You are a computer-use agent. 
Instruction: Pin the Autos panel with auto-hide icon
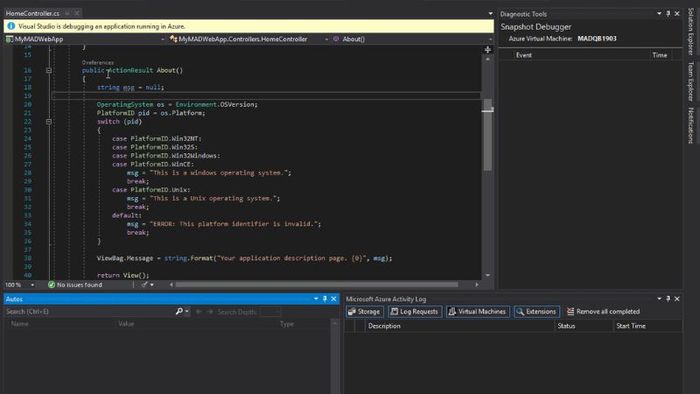coord(325,299)
